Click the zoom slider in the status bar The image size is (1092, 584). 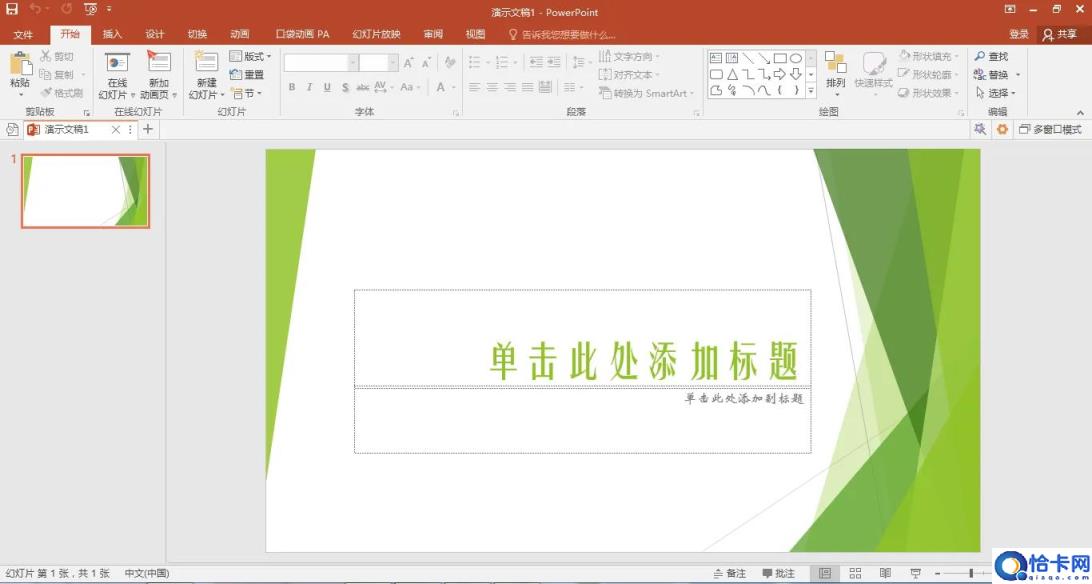click(971, 573)
